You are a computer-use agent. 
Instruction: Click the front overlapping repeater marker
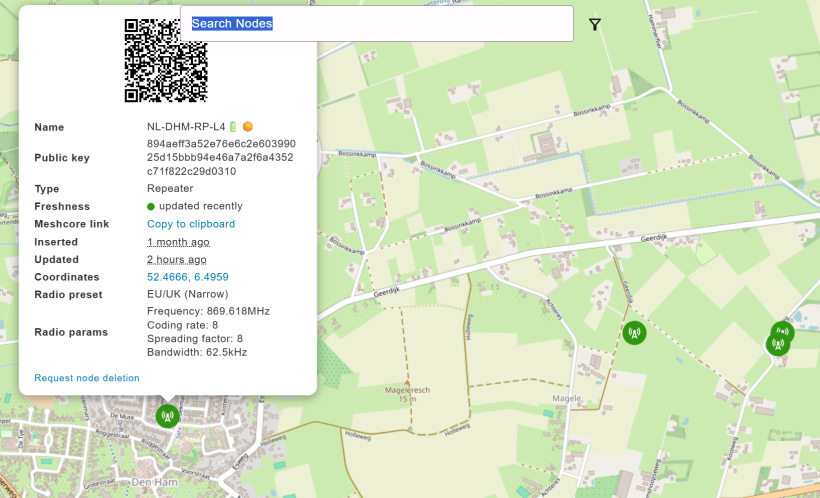tap(778, 345)
